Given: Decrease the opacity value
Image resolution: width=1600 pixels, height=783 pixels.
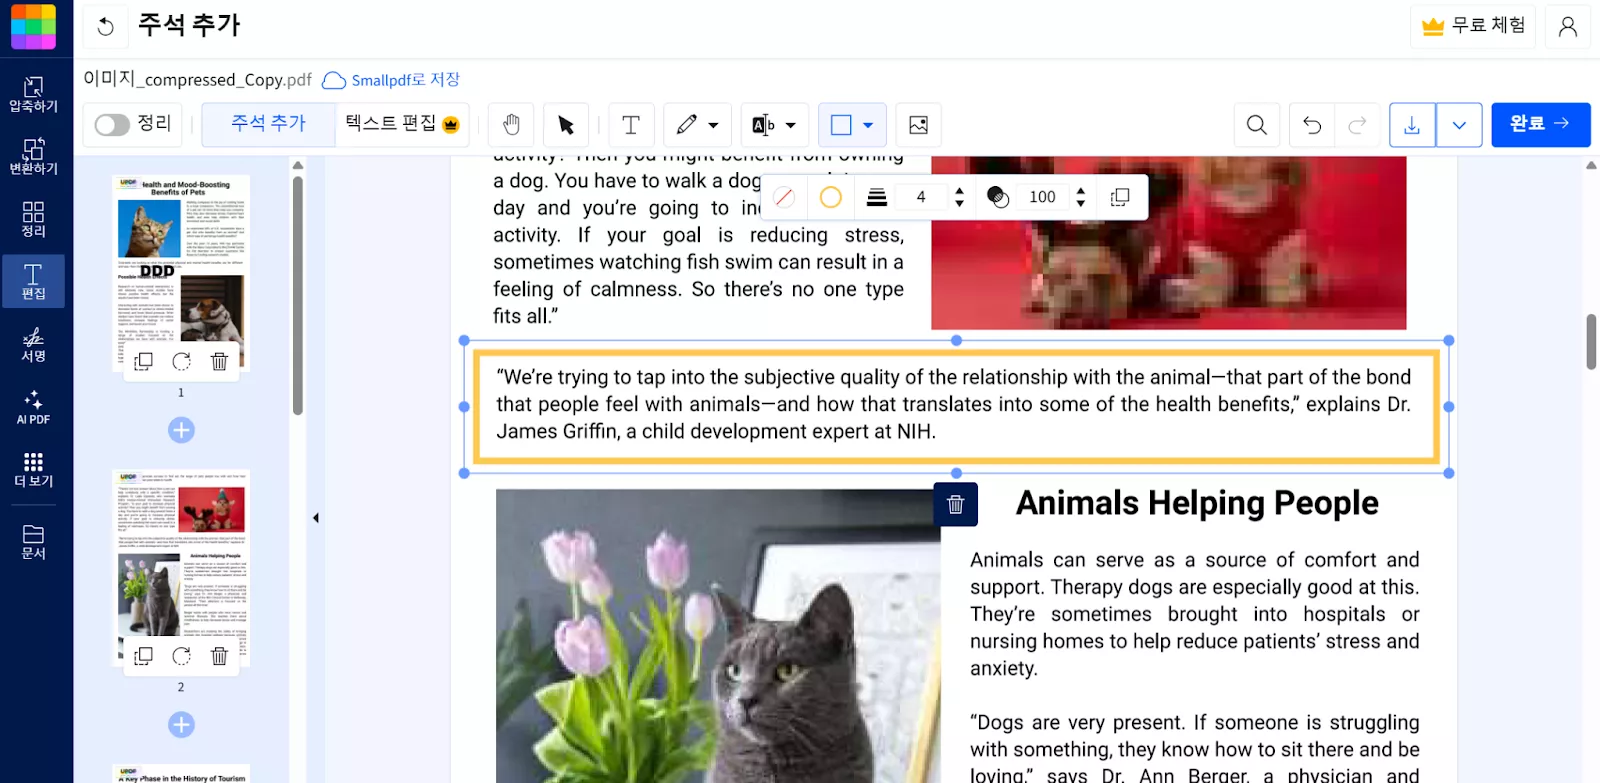Looking at the screenshot, I should [1081, 204].
